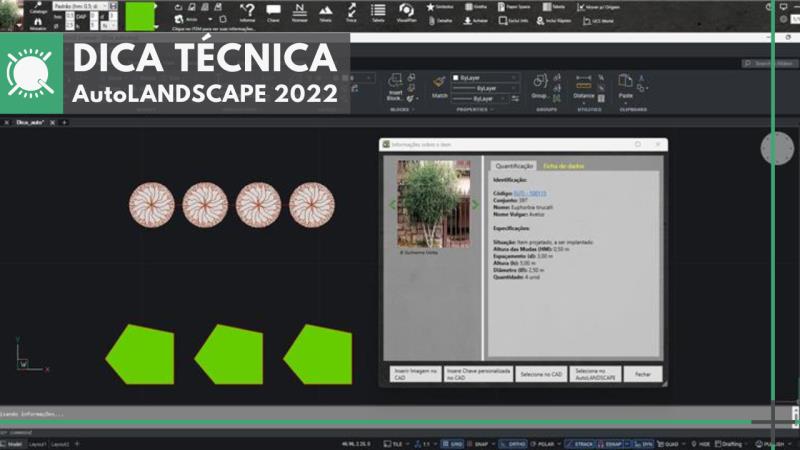
Task: Toggle ORTHO mode in status bar
Action: [515, 443]
